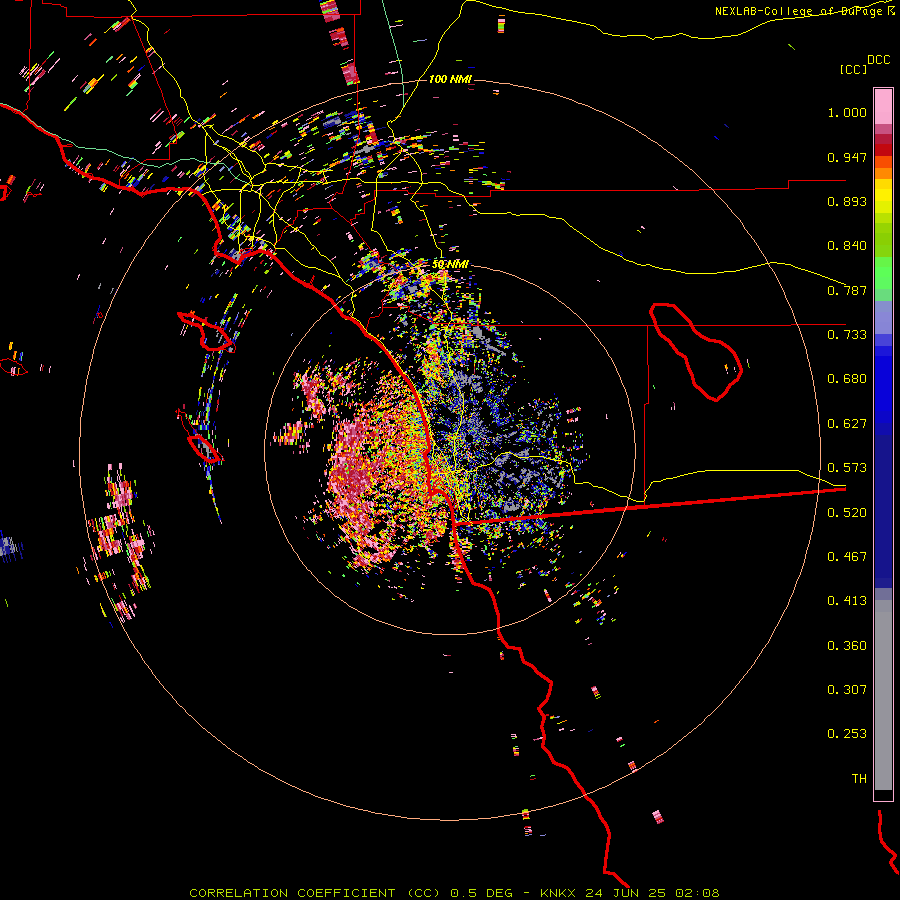Viewport: 900px width, 900px height.
Task: Click the 0.627 color scale value
Action: pyautogui.click(x=847, y=424)
